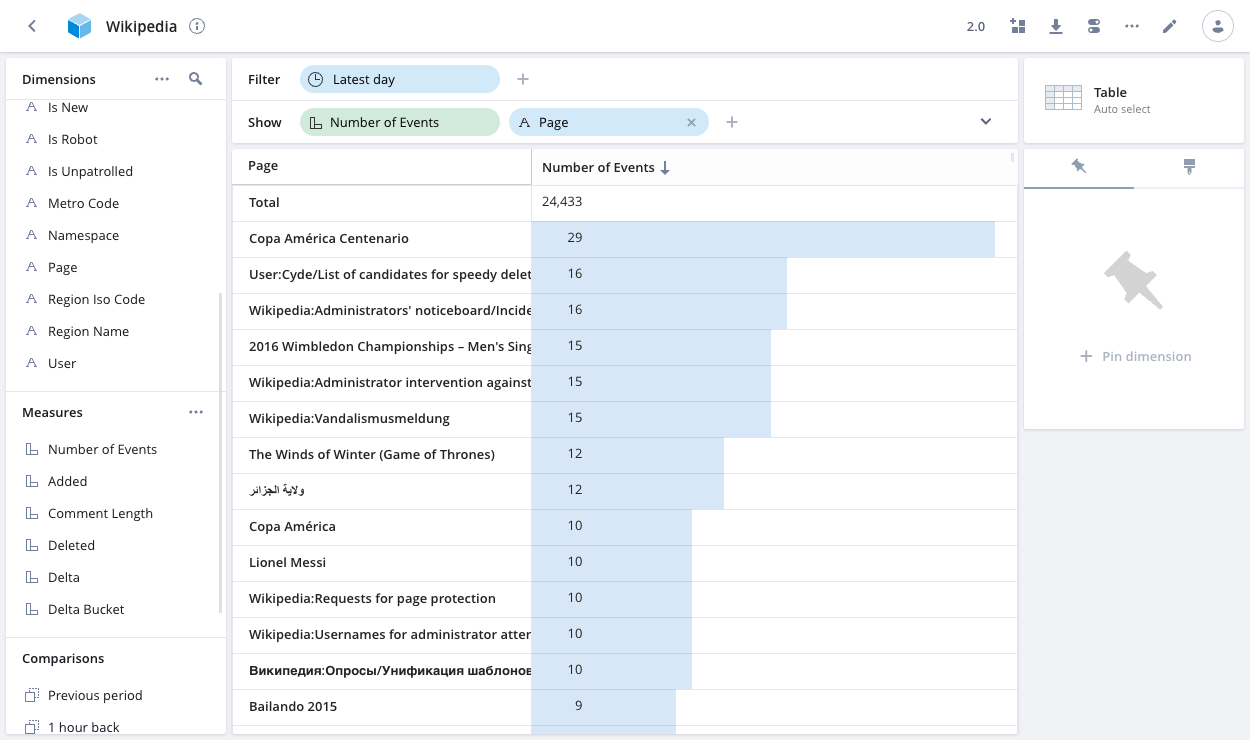Image resolution: width=1250 pixels, height=740 pixels.
Task: Click Pin dimension
Action: 1136,356
